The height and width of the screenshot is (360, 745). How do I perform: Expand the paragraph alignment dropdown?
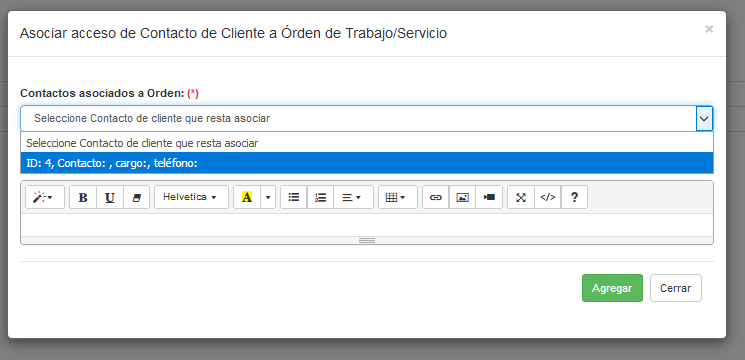point(353,197)
